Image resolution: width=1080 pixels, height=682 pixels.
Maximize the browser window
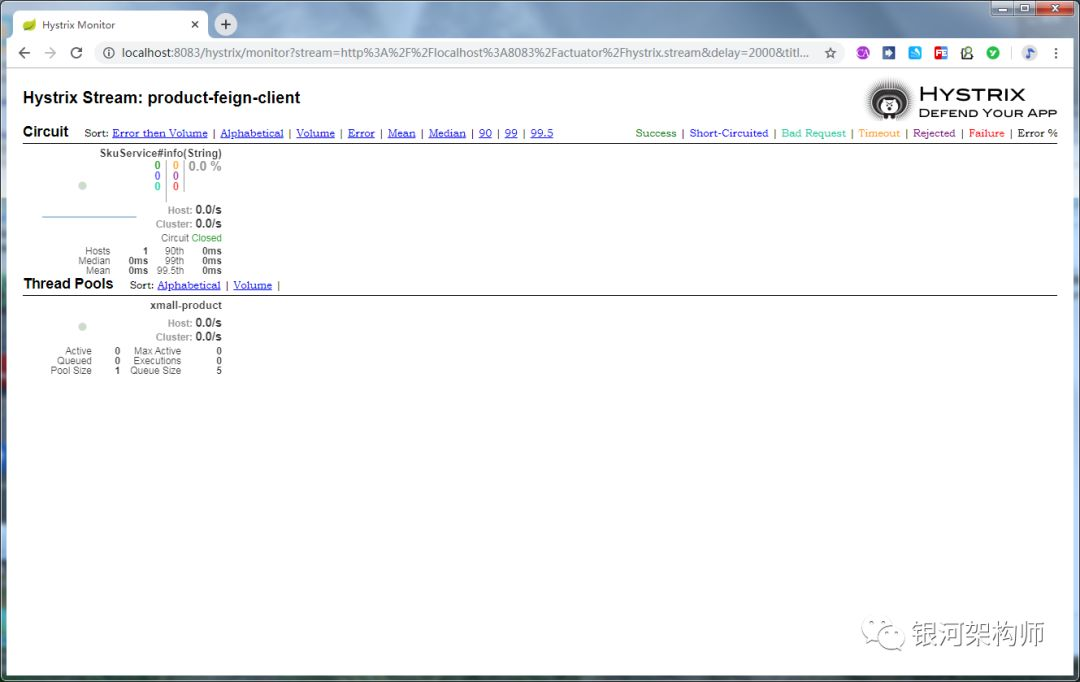1024,8
